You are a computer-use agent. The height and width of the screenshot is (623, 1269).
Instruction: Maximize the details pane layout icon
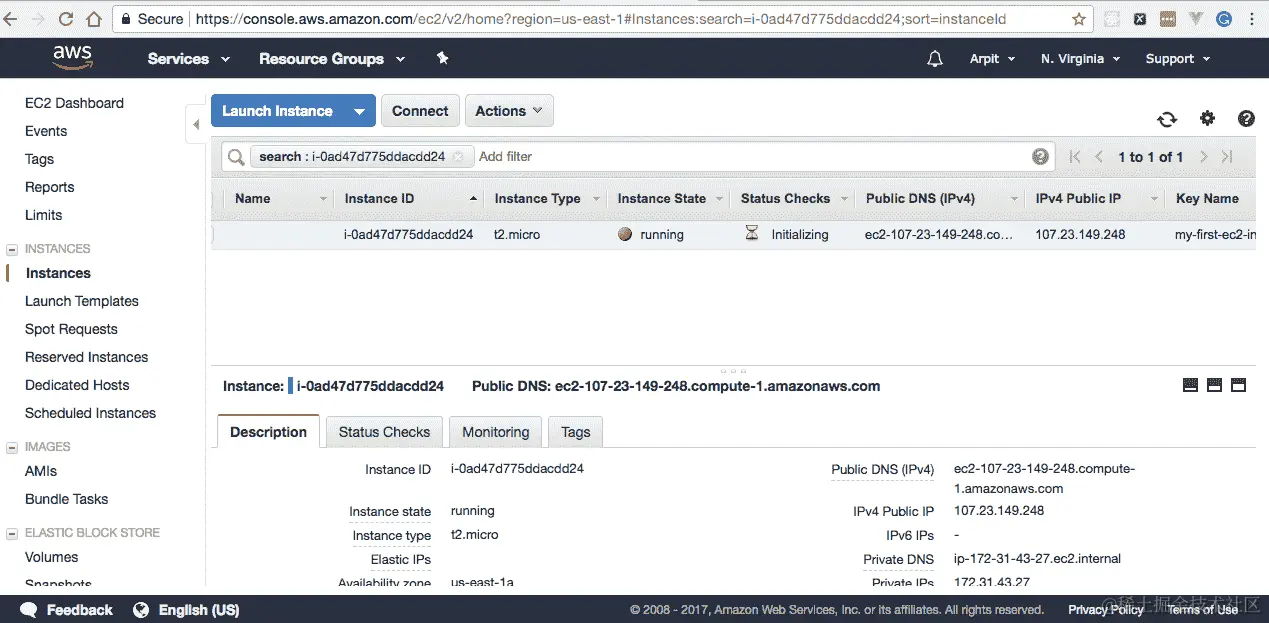click(x=1238, y=385)
